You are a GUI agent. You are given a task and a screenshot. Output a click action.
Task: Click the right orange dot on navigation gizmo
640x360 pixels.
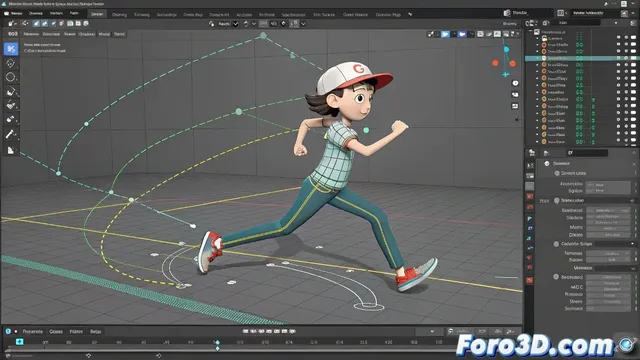pos(513,63)
